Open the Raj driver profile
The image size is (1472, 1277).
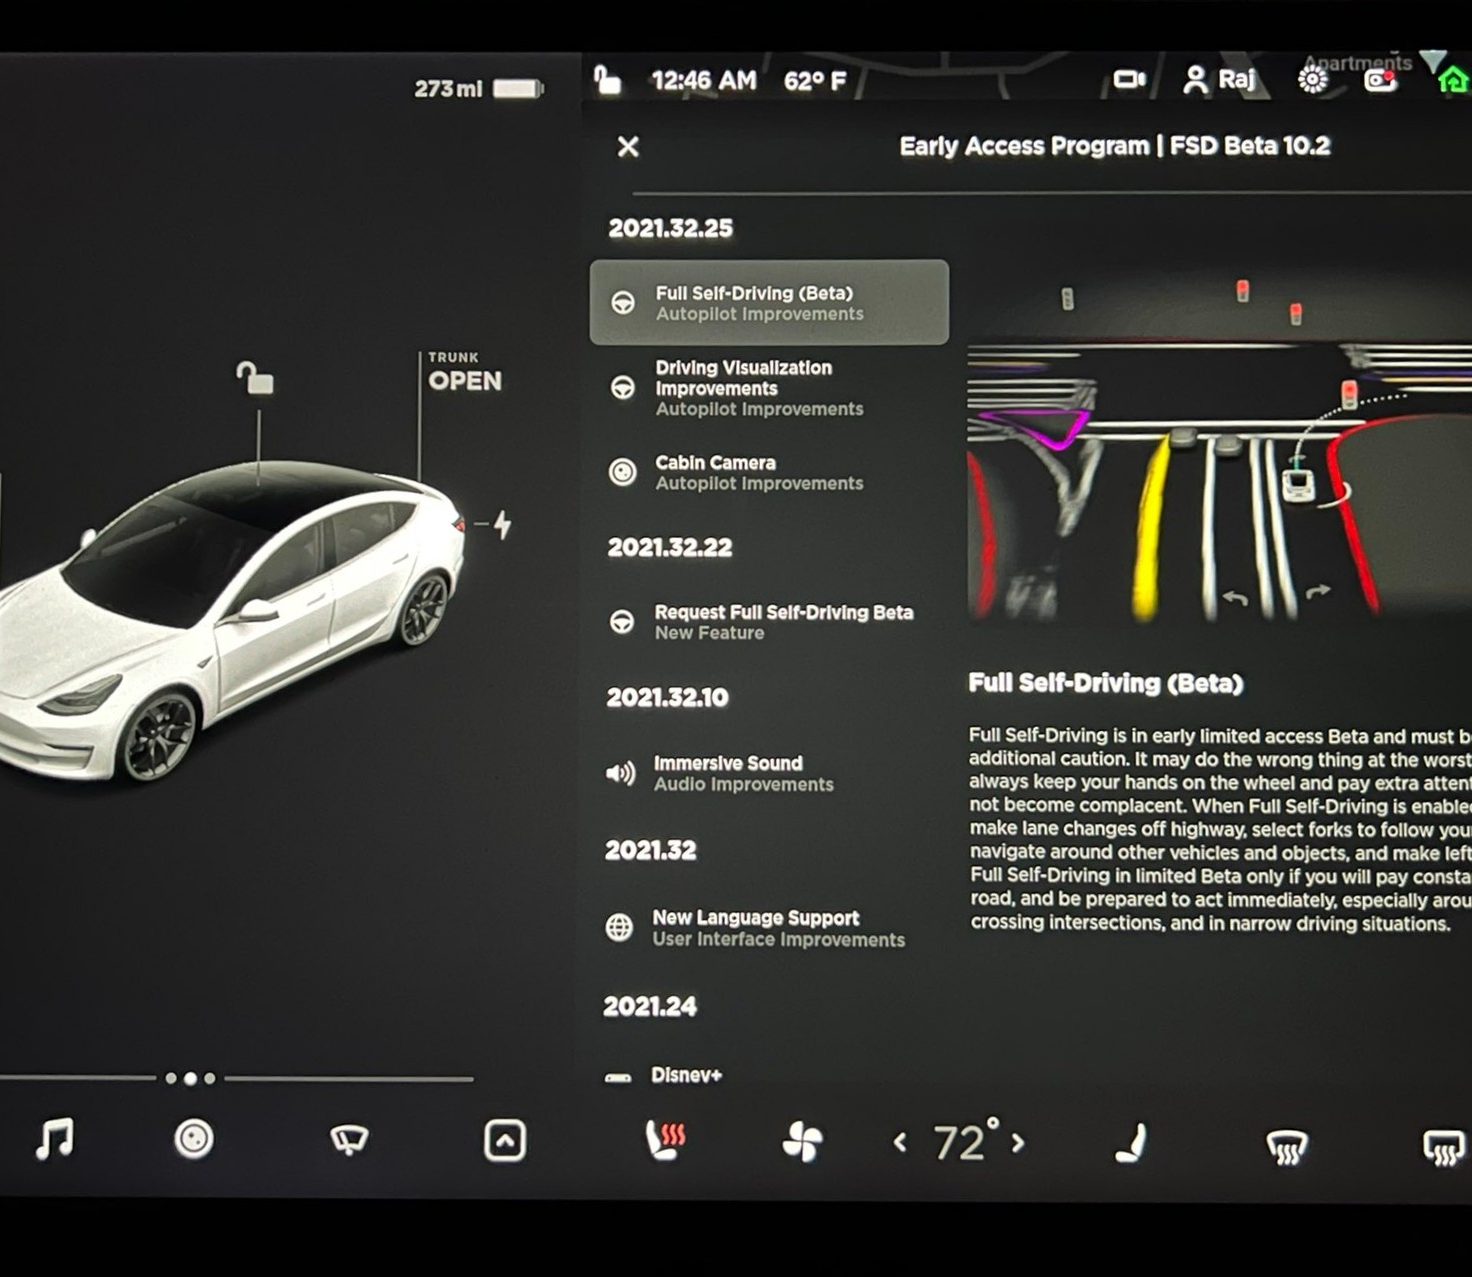(1219, 79)
